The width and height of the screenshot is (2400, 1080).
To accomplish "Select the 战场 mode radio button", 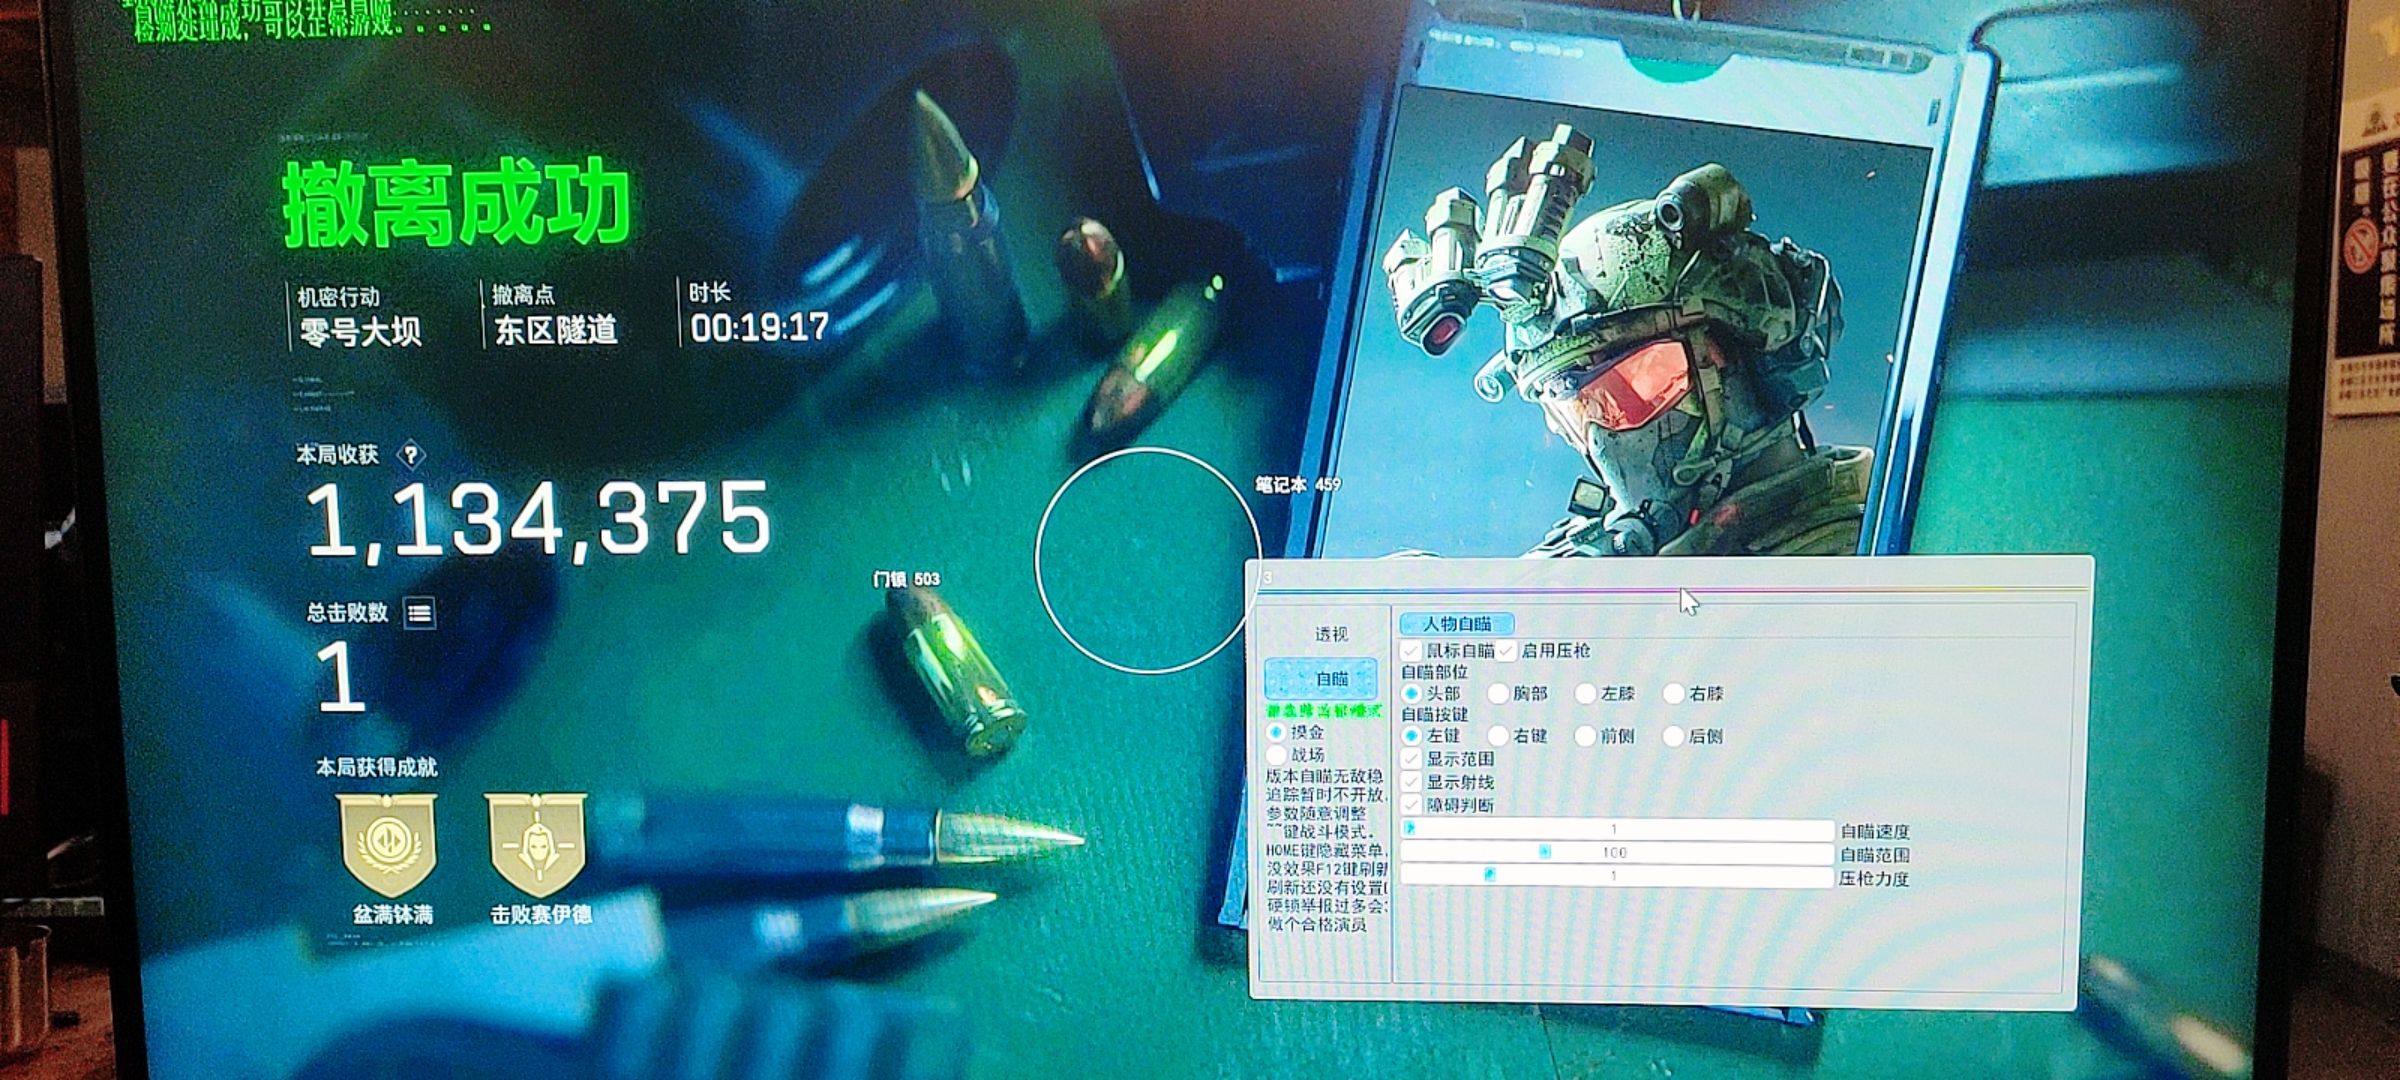I will tap(1277, 755).
